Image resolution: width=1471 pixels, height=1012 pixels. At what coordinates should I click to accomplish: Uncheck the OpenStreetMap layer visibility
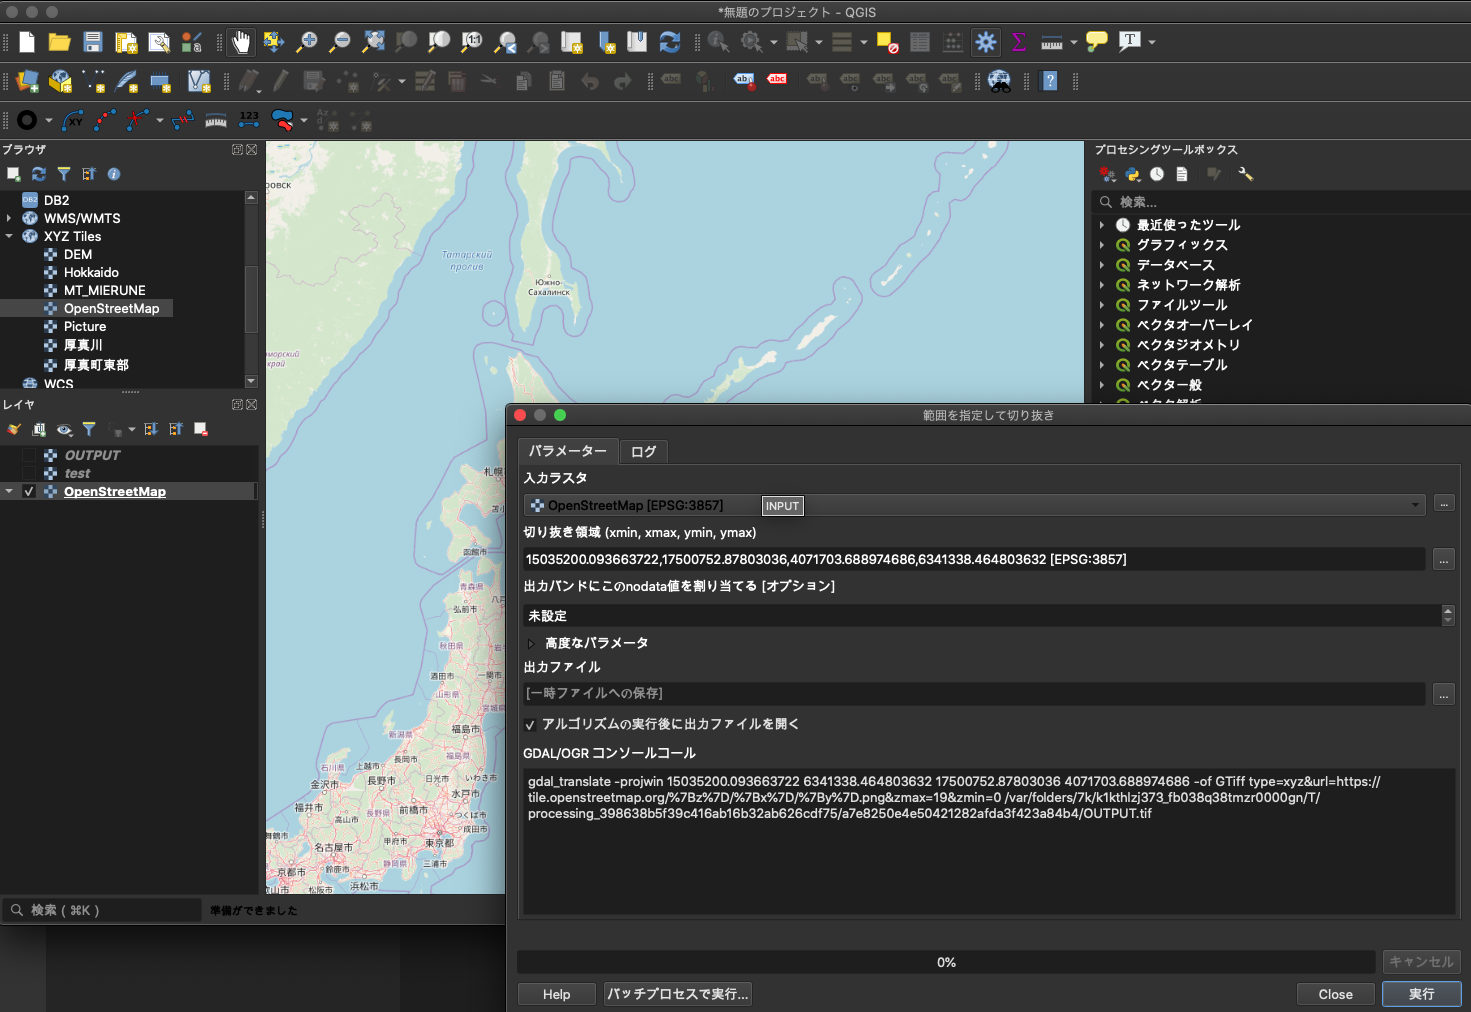[29, 491]
